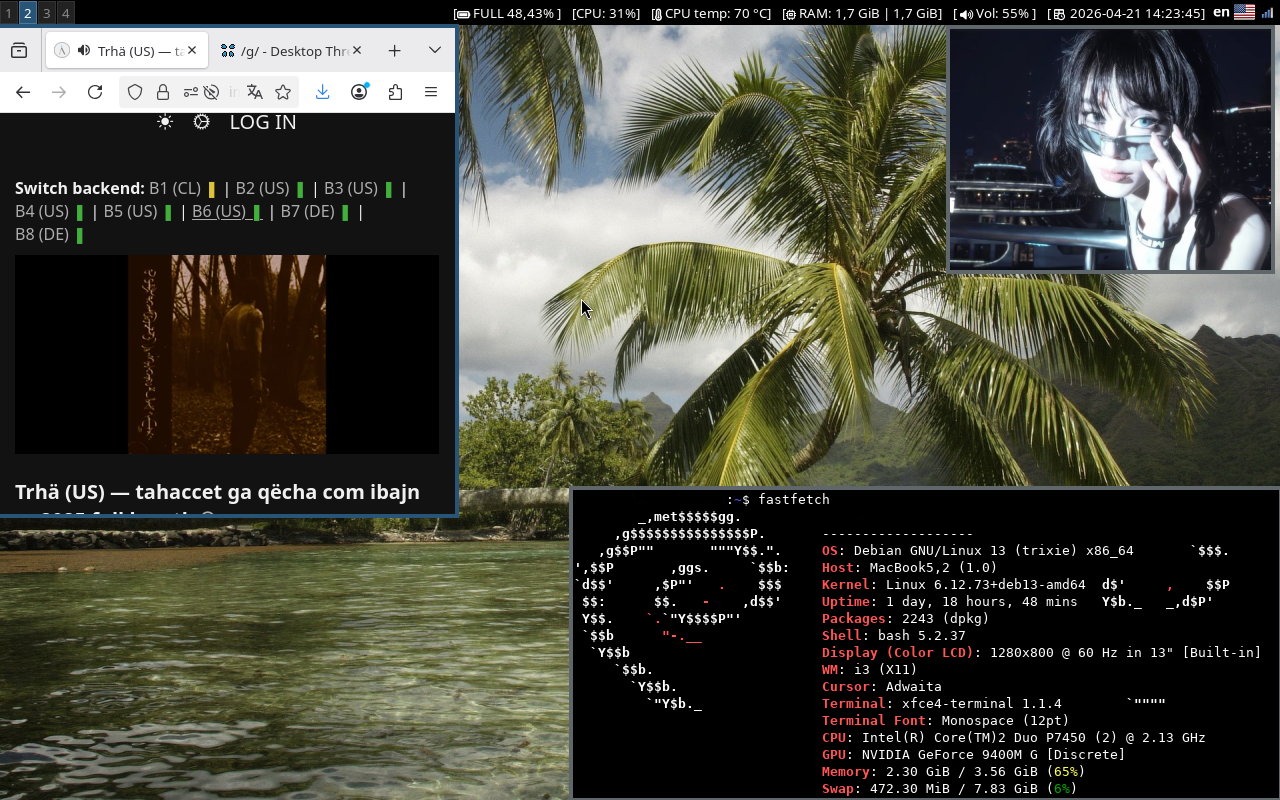
Task: Switch to i3 workspace 1
Action: pos(9,13)
